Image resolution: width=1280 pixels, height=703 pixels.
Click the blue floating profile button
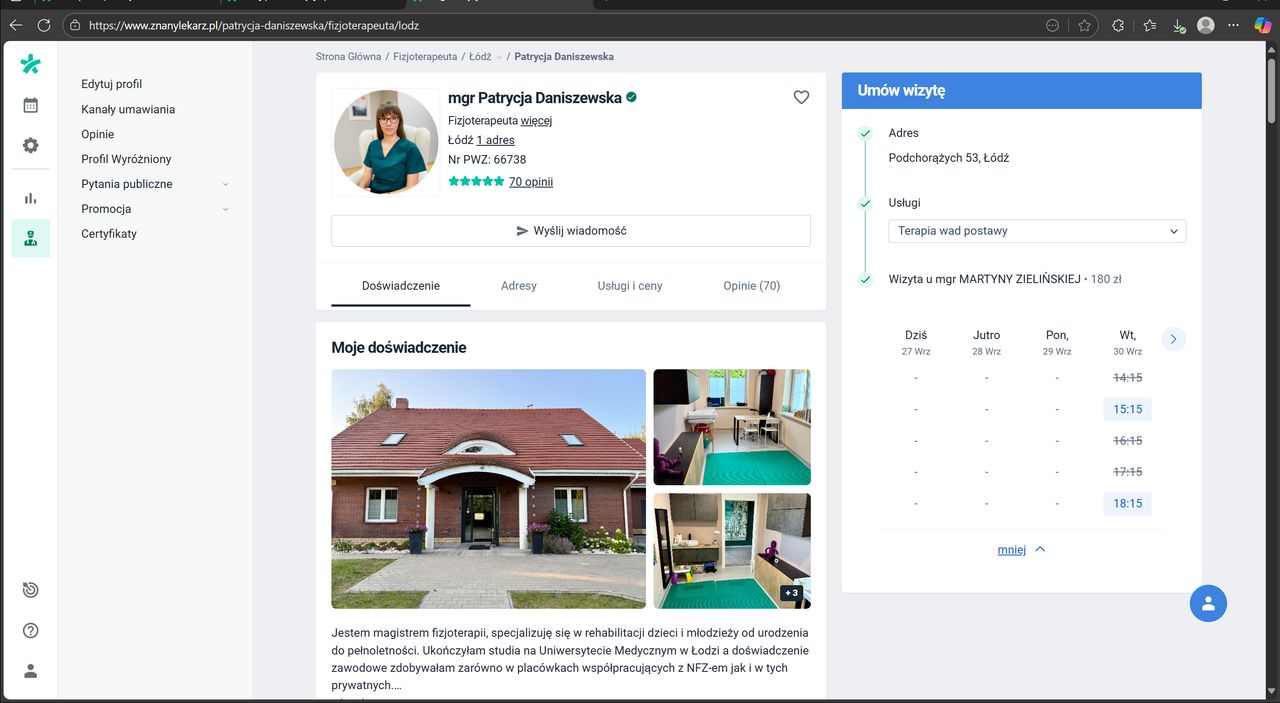[x=1208, y=603]
